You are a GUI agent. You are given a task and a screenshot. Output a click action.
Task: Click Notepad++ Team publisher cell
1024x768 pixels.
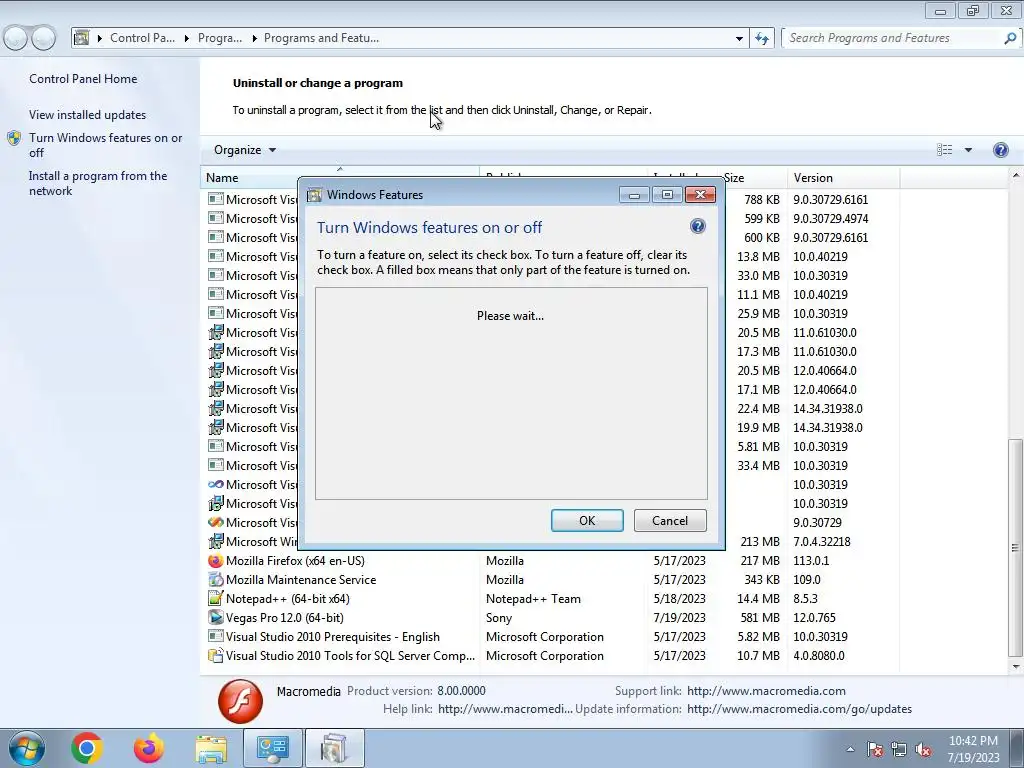[x=533, y=599]
